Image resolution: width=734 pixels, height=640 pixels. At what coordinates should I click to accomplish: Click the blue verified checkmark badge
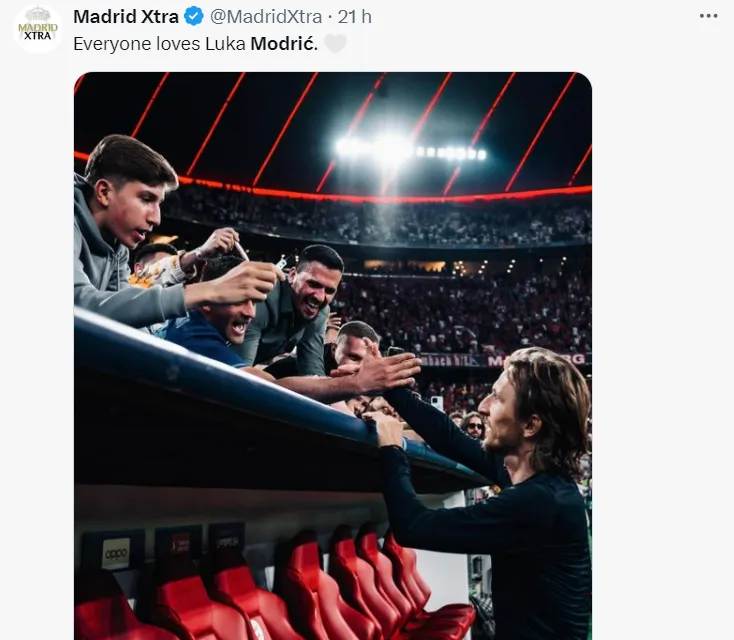point(194,17)
